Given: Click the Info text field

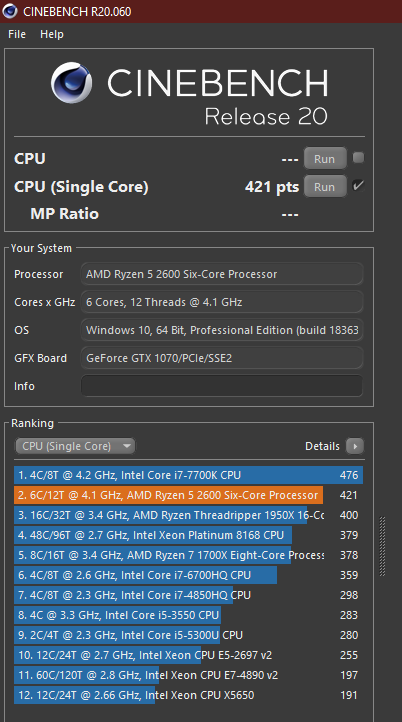Looking at the screenshot, I should point(222,386).
